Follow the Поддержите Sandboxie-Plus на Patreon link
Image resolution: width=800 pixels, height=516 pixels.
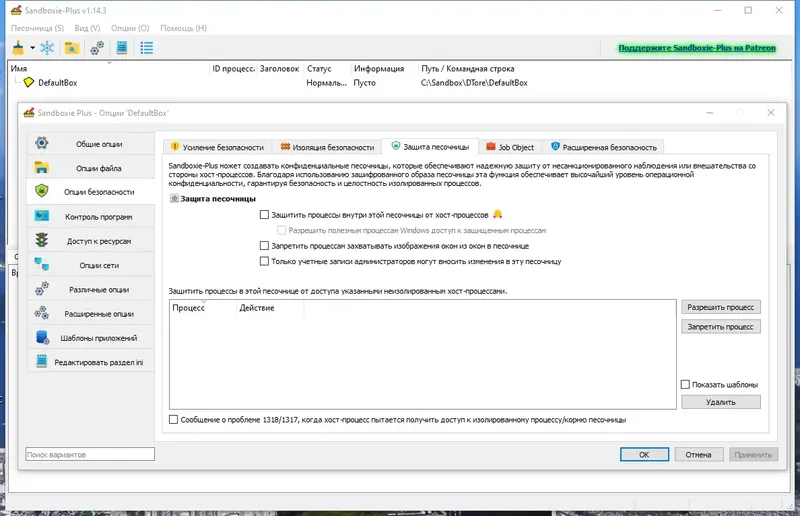(x=697, y=47)
